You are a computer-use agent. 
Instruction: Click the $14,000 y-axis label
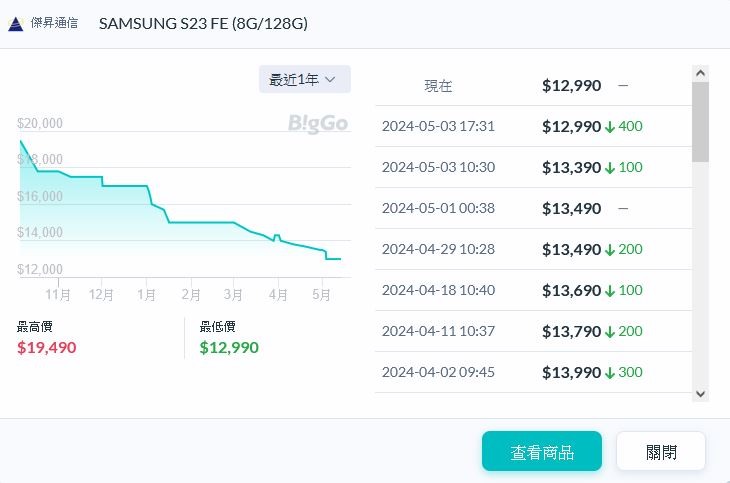[40, 232]
